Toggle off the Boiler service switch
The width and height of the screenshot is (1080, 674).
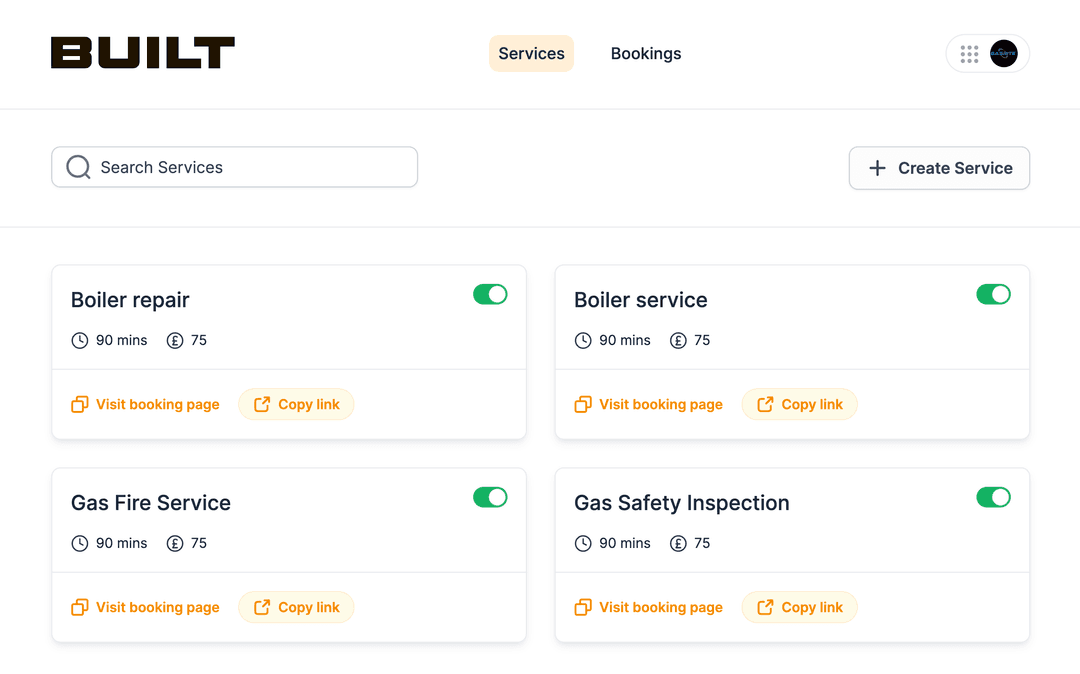(x=993, y=294)
